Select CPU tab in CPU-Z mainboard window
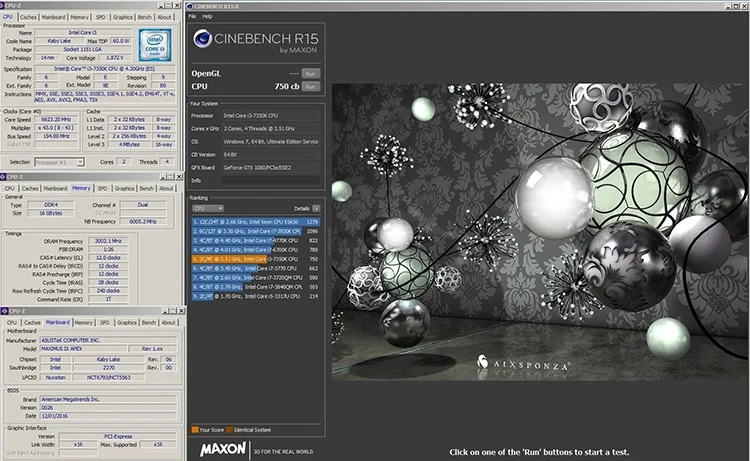Viewport: 750px width, 461px height. (12, 323)
